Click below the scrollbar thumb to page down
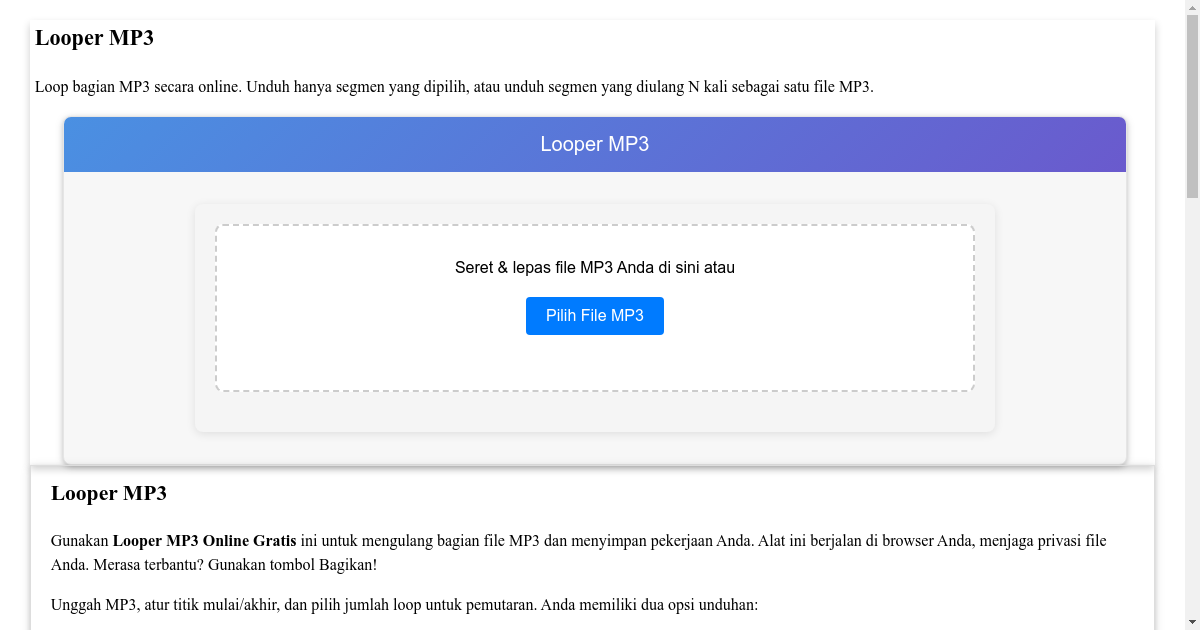The height and width of the screenshot is (630, 1200). [x=1191, y=400]
